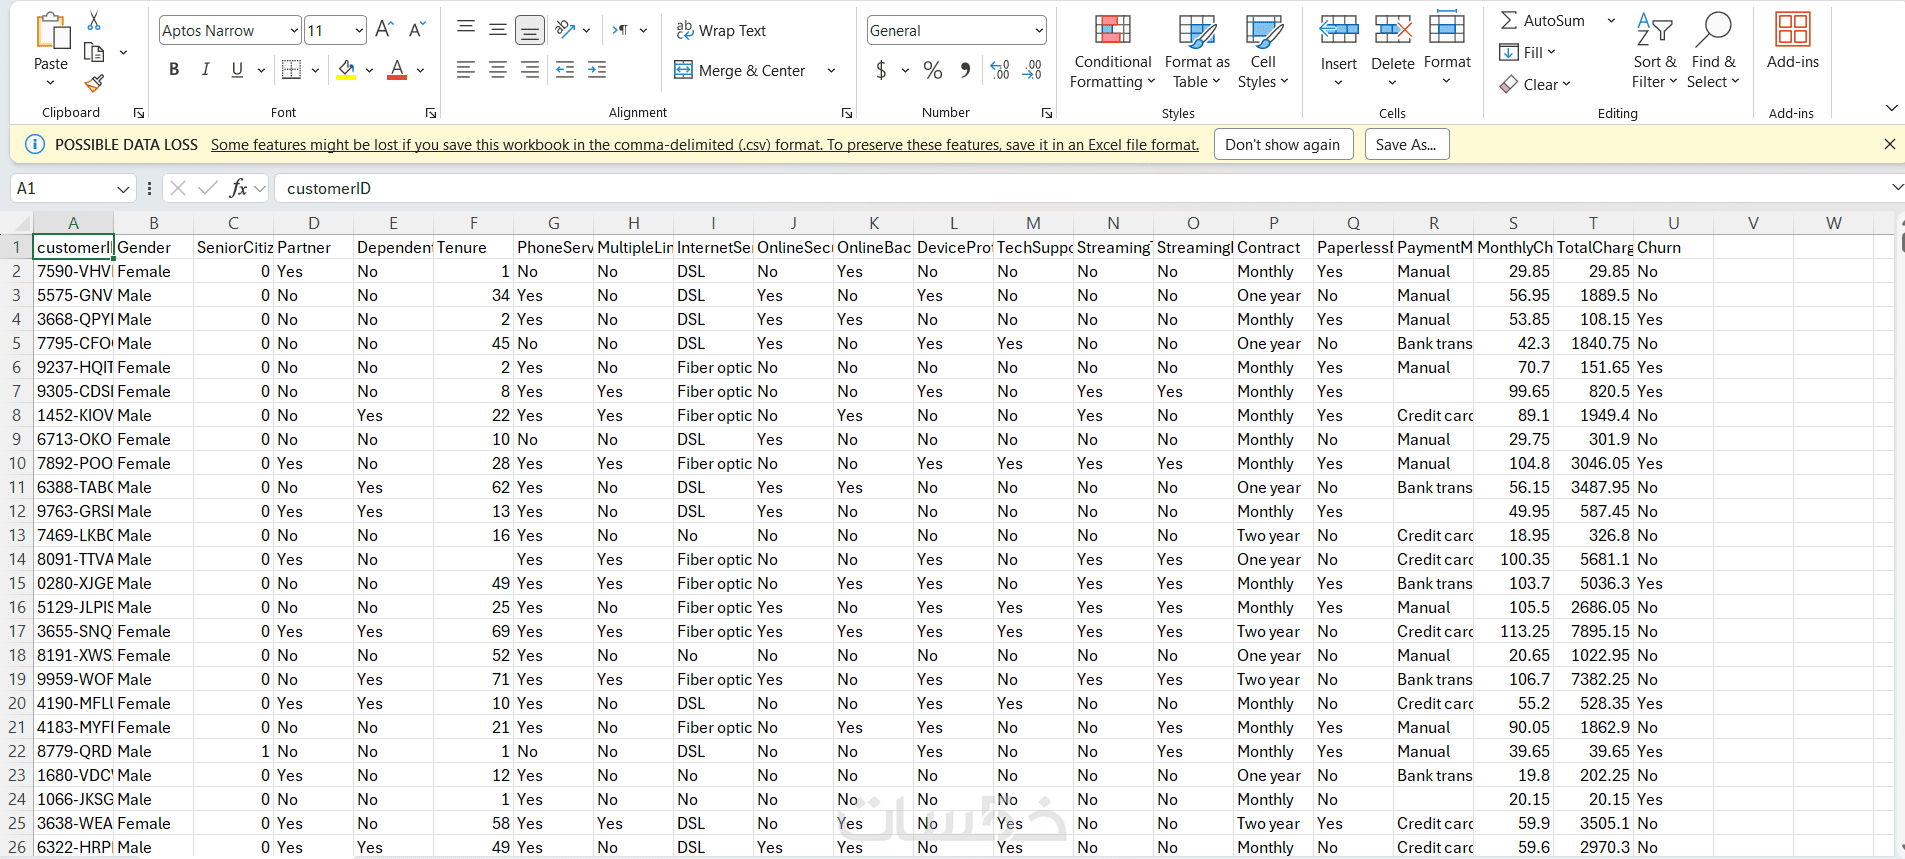Toggle Wrap Text on selected cell
Image resolution: width=1905 pixels, height=859 pixels.
[x=721, y=31]
